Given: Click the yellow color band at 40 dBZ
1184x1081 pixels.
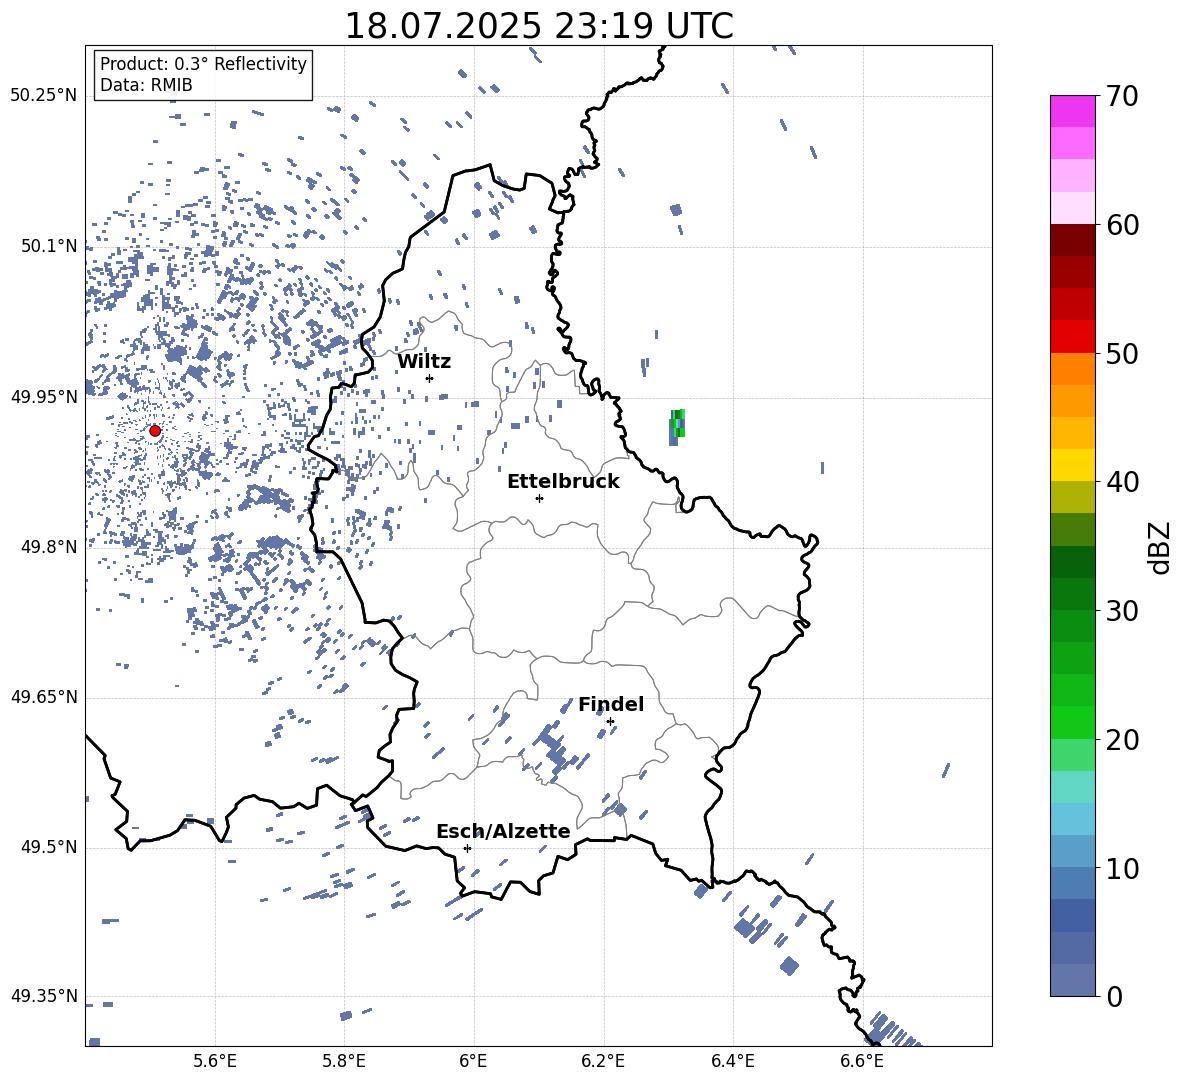Looking at the screenshot, I should tap(1073, 465).
